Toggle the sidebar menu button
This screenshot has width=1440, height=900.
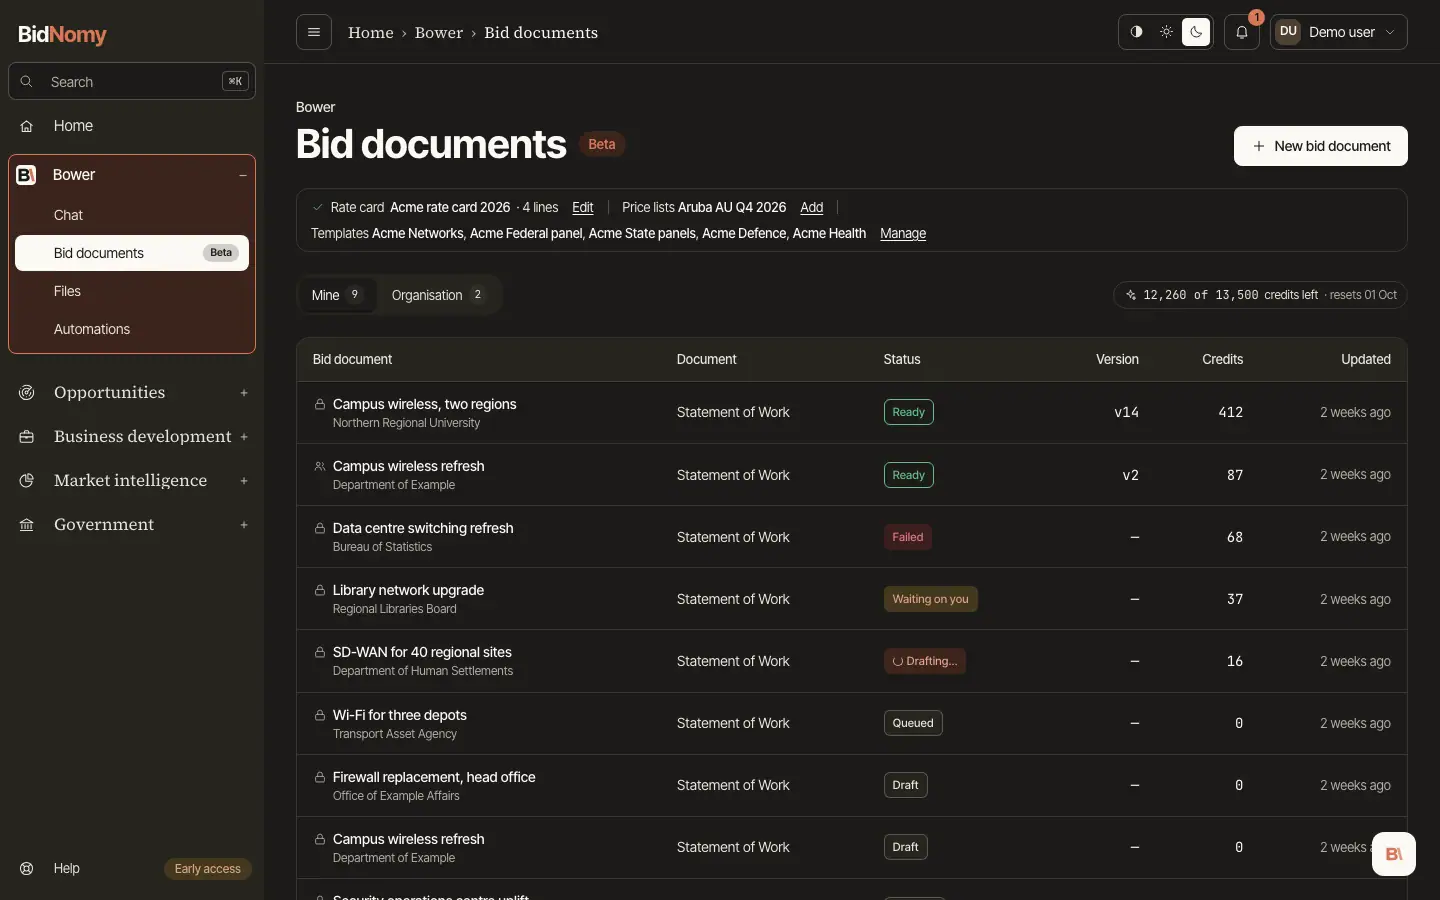314,32
